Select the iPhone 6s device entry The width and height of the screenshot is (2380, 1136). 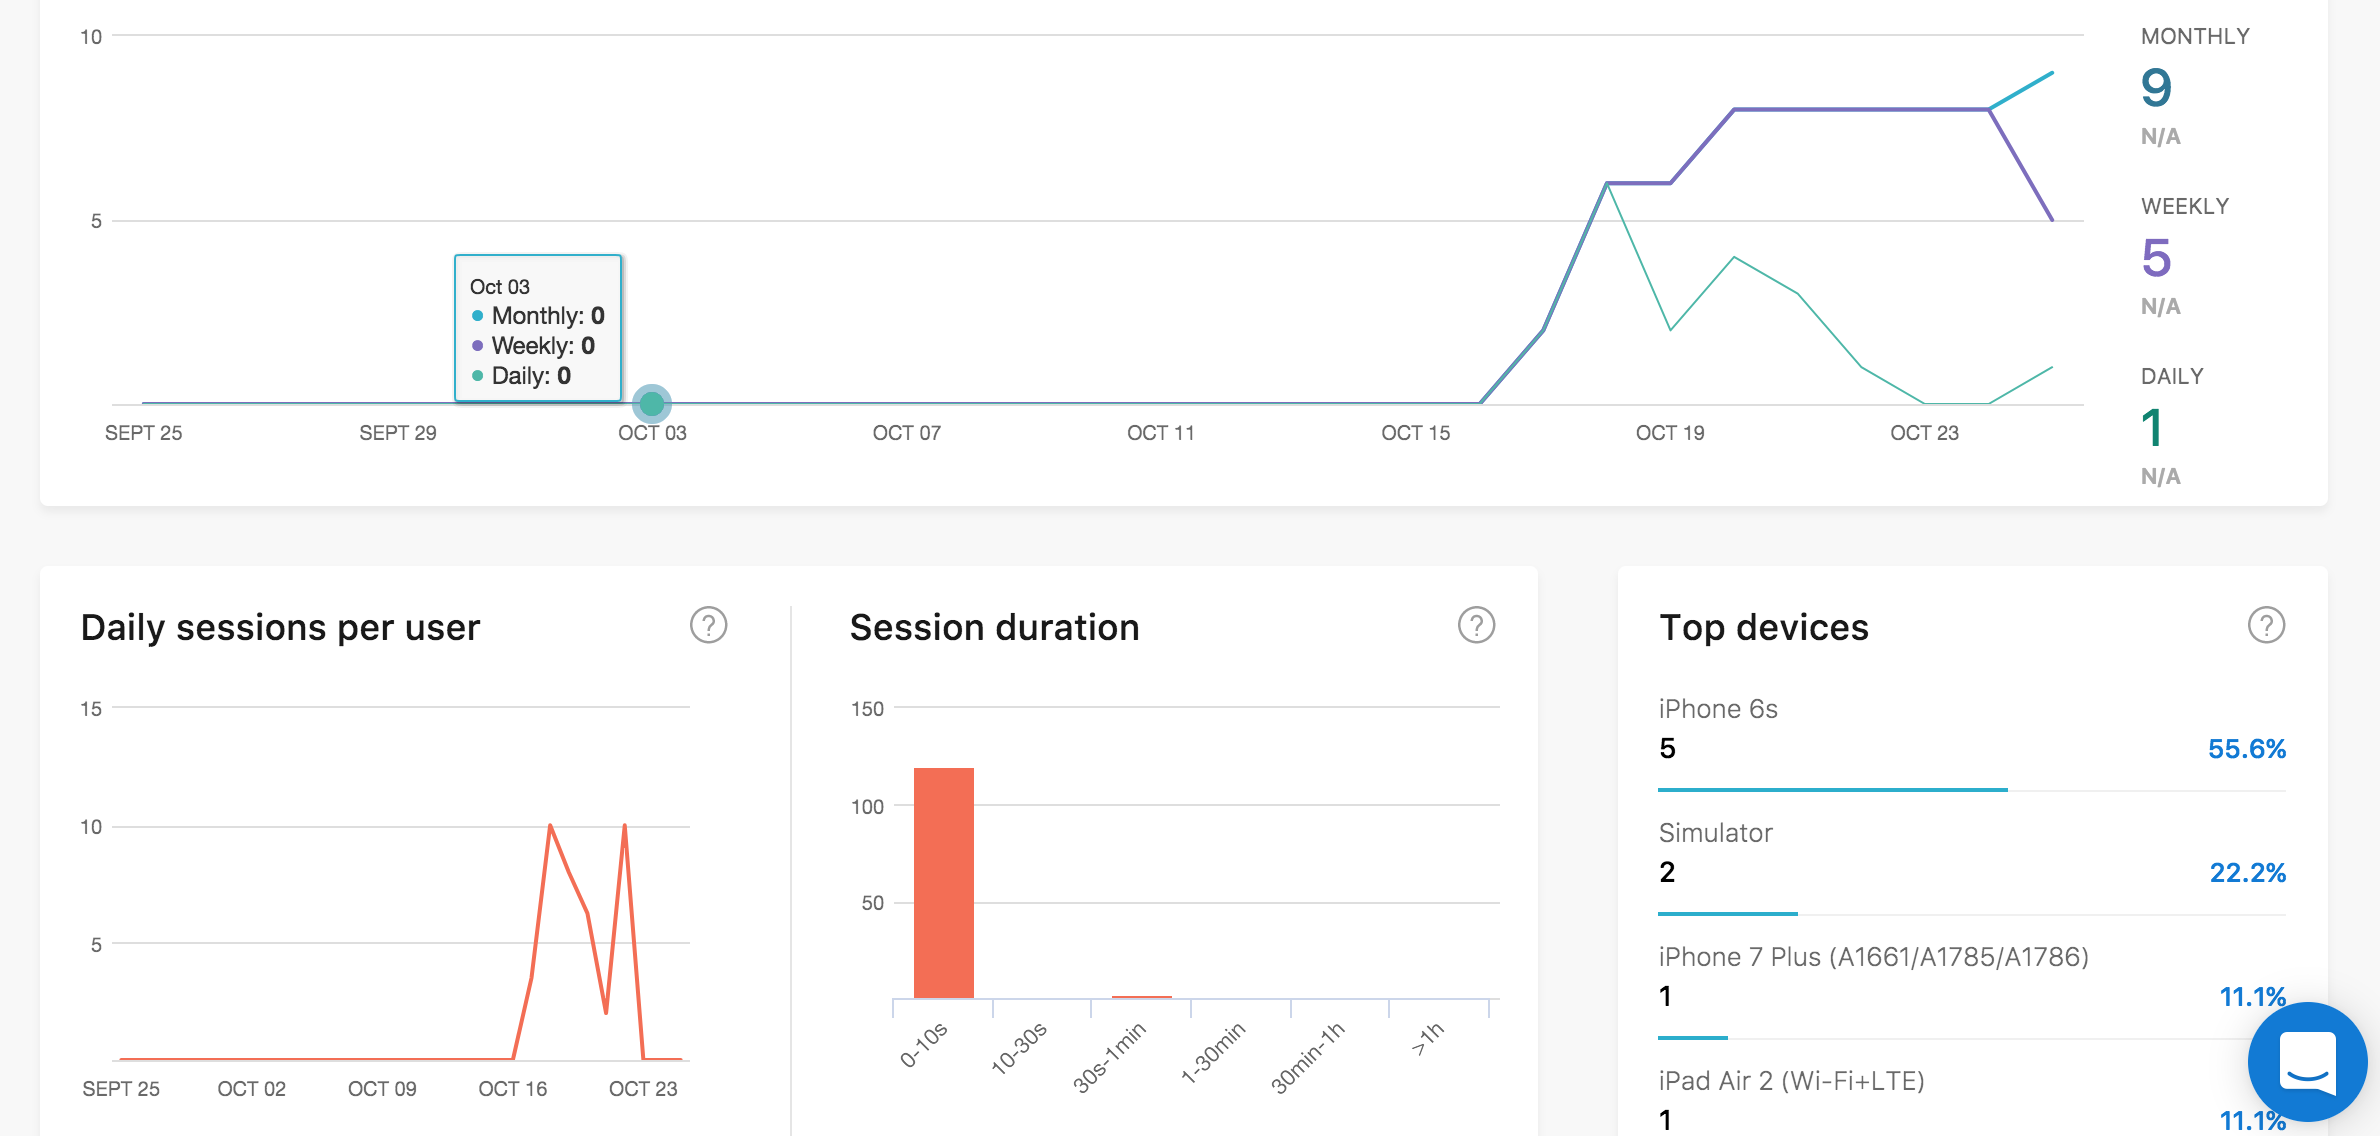1972,740
